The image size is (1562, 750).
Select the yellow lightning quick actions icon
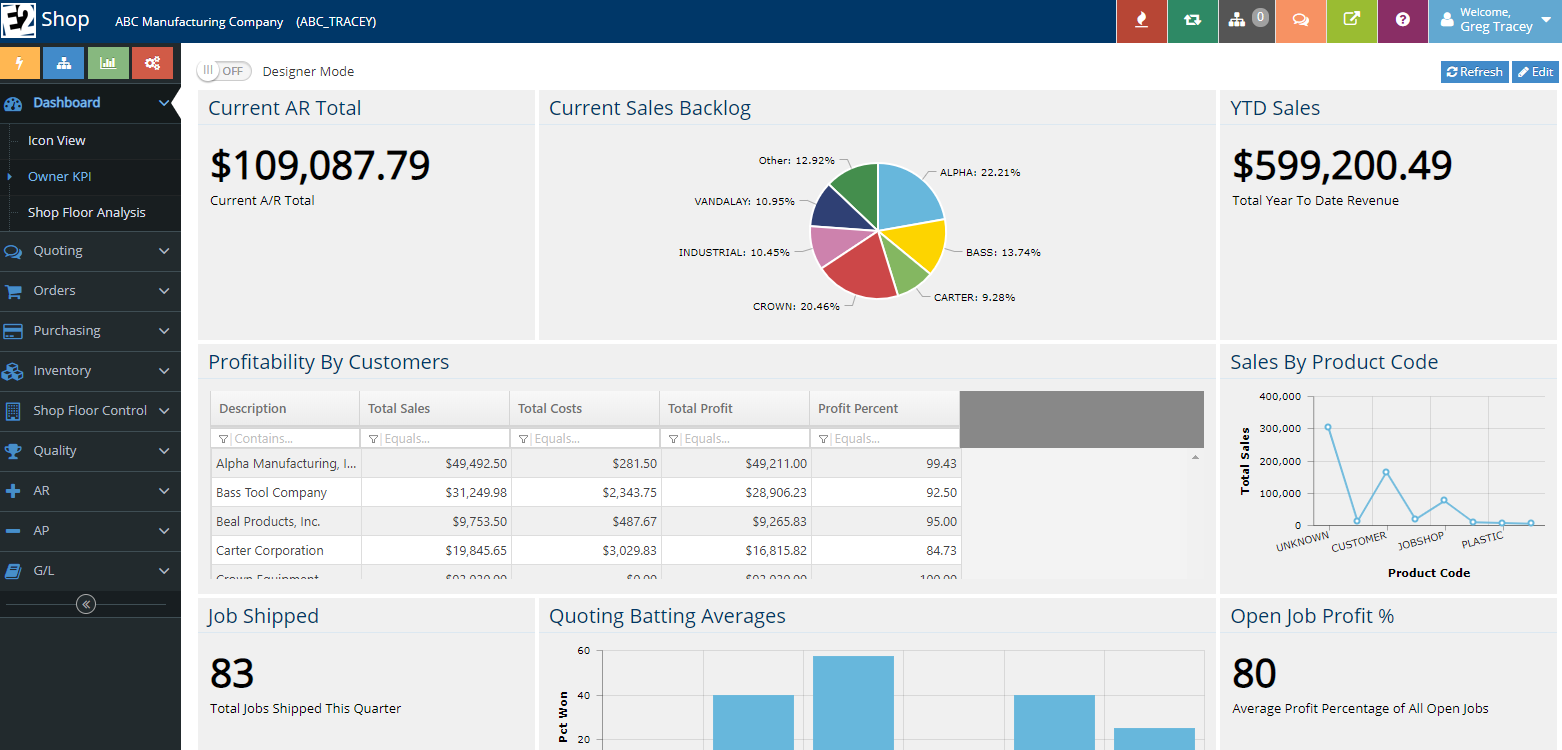click(20, 62)
